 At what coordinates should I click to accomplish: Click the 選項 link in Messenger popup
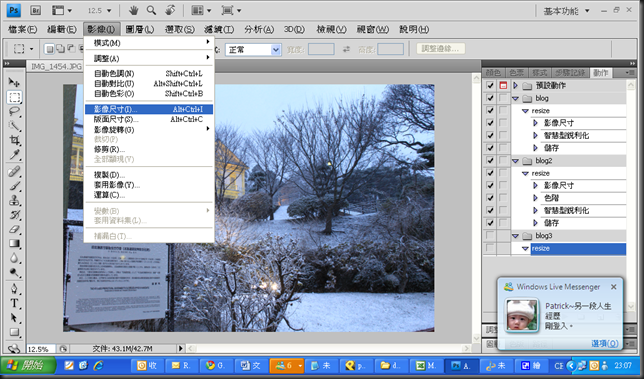click(x=605, y=343)
